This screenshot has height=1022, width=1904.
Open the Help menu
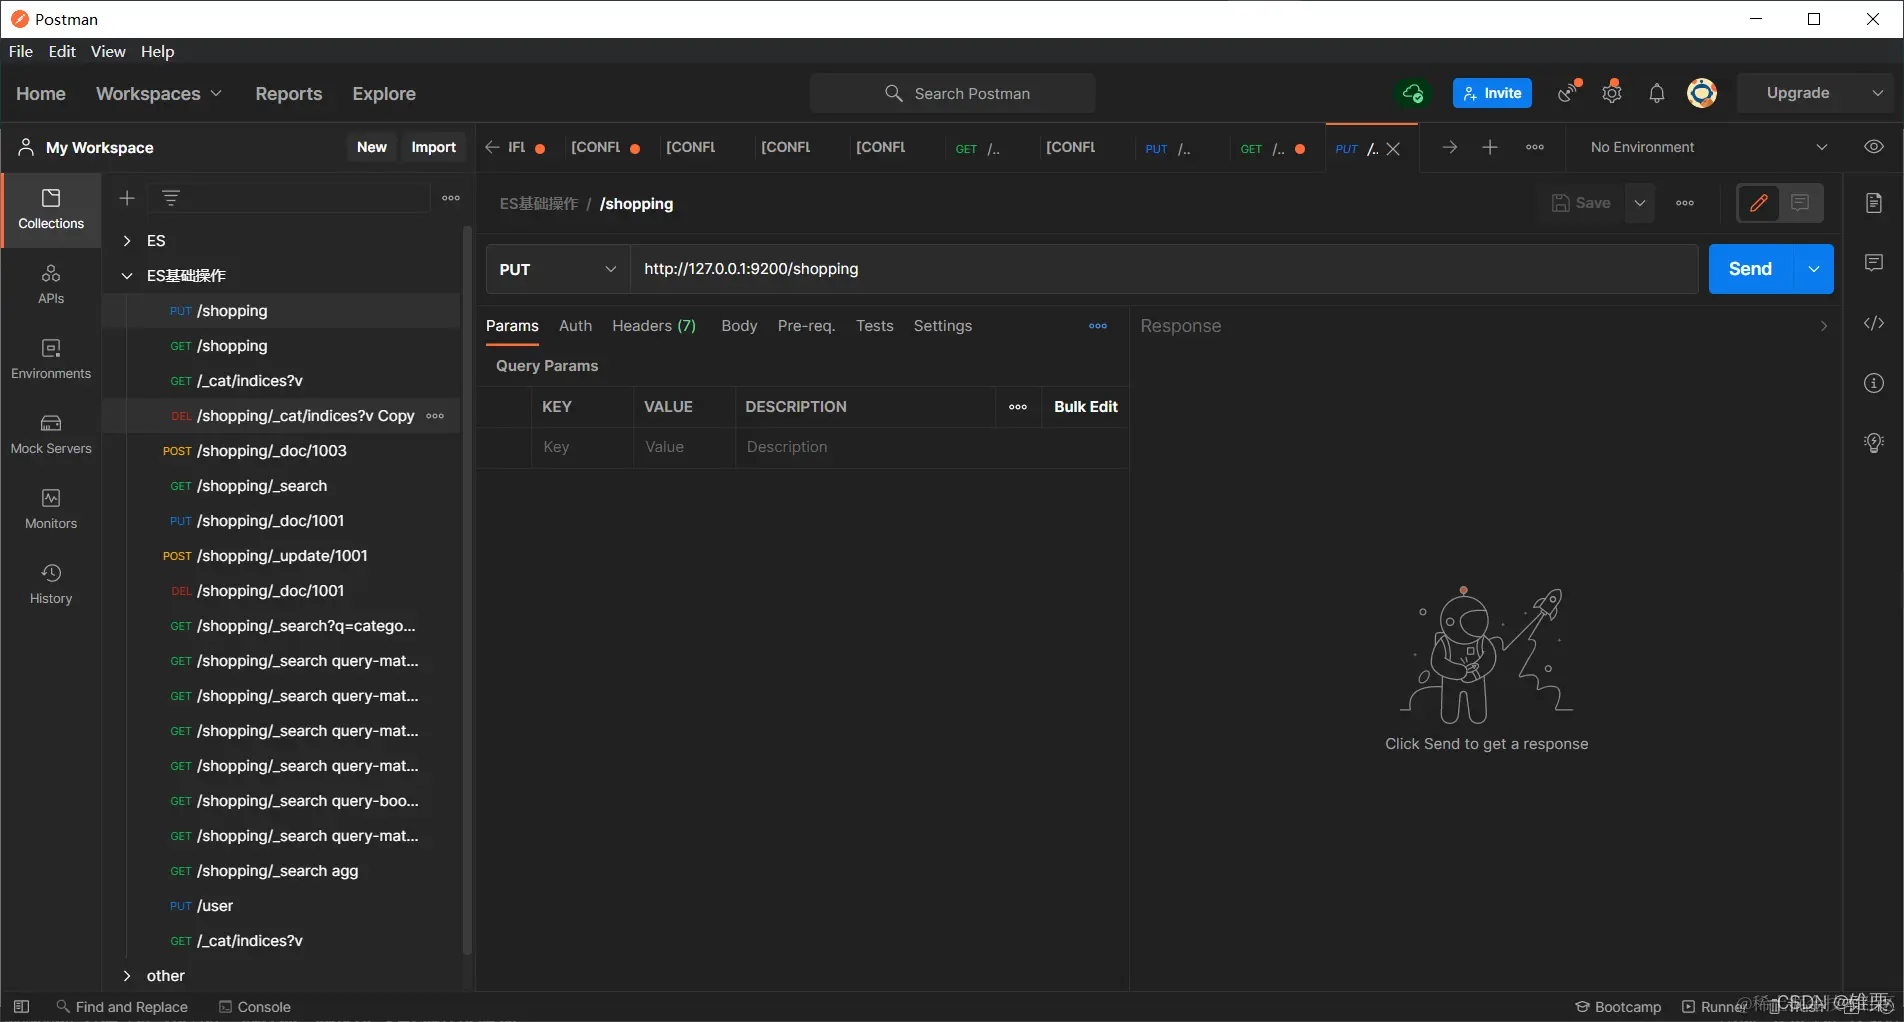point(157,51)
